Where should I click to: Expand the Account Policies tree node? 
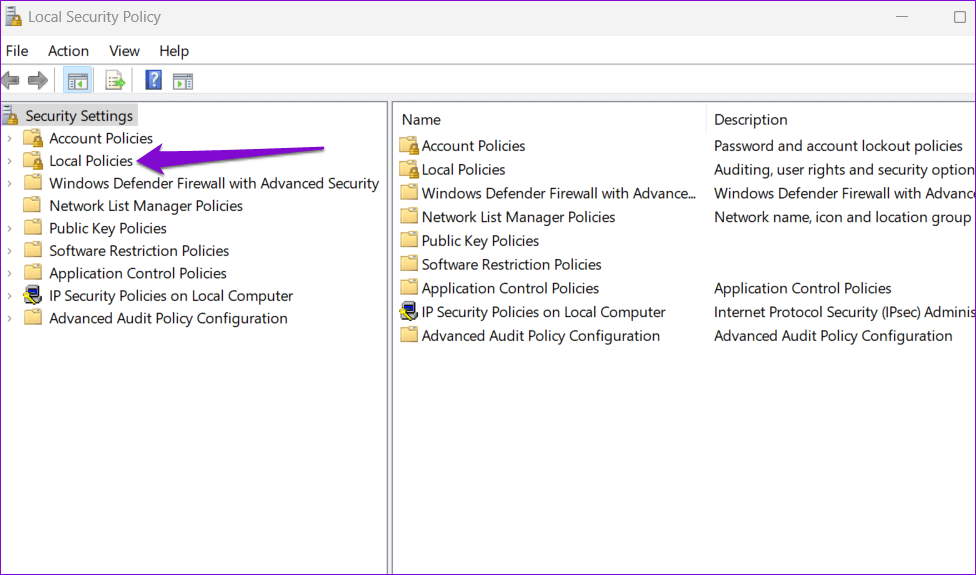(9, 138)
